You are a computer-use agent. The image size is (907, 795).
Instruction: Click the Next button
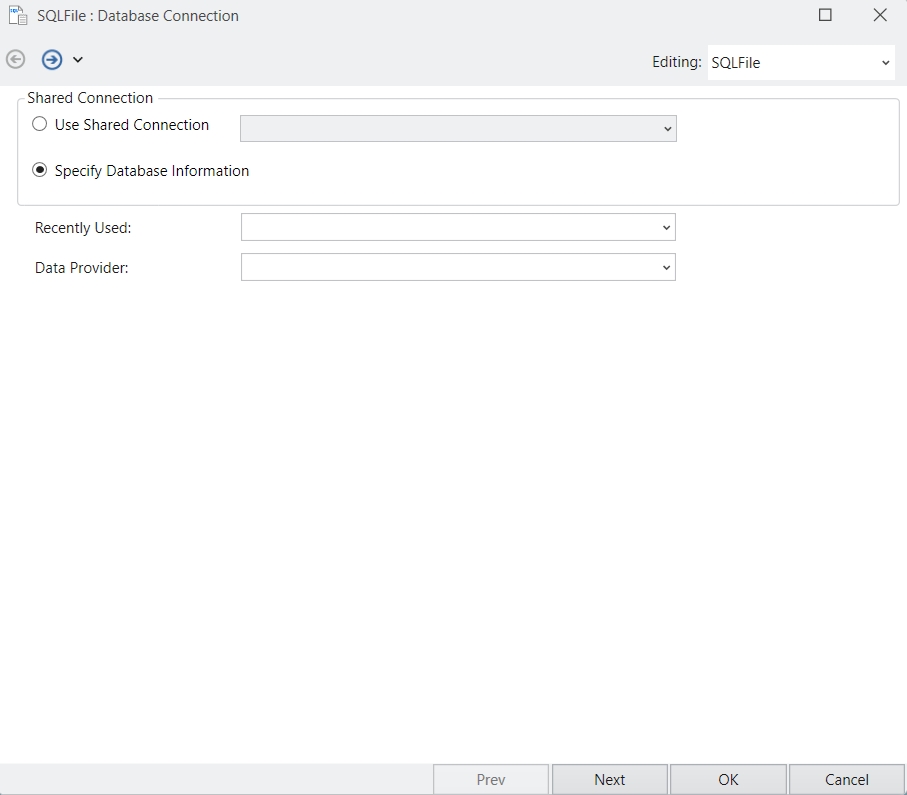pyautogui.click(x=610, y=779)
